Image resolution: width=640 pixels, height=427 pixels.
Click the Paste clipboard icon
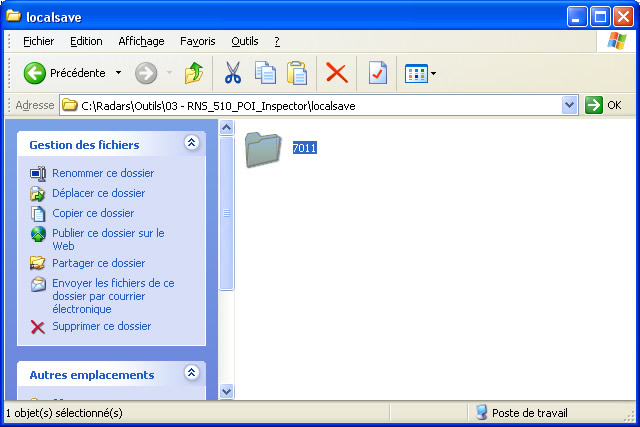pos(297,73)
